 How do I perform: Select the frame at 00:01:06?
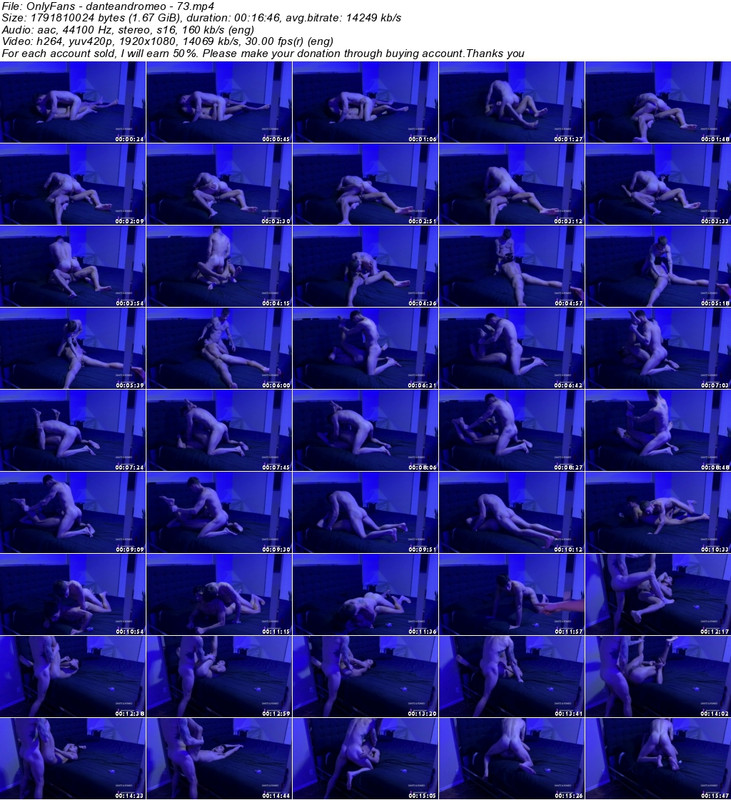click(x=365, y=102)
